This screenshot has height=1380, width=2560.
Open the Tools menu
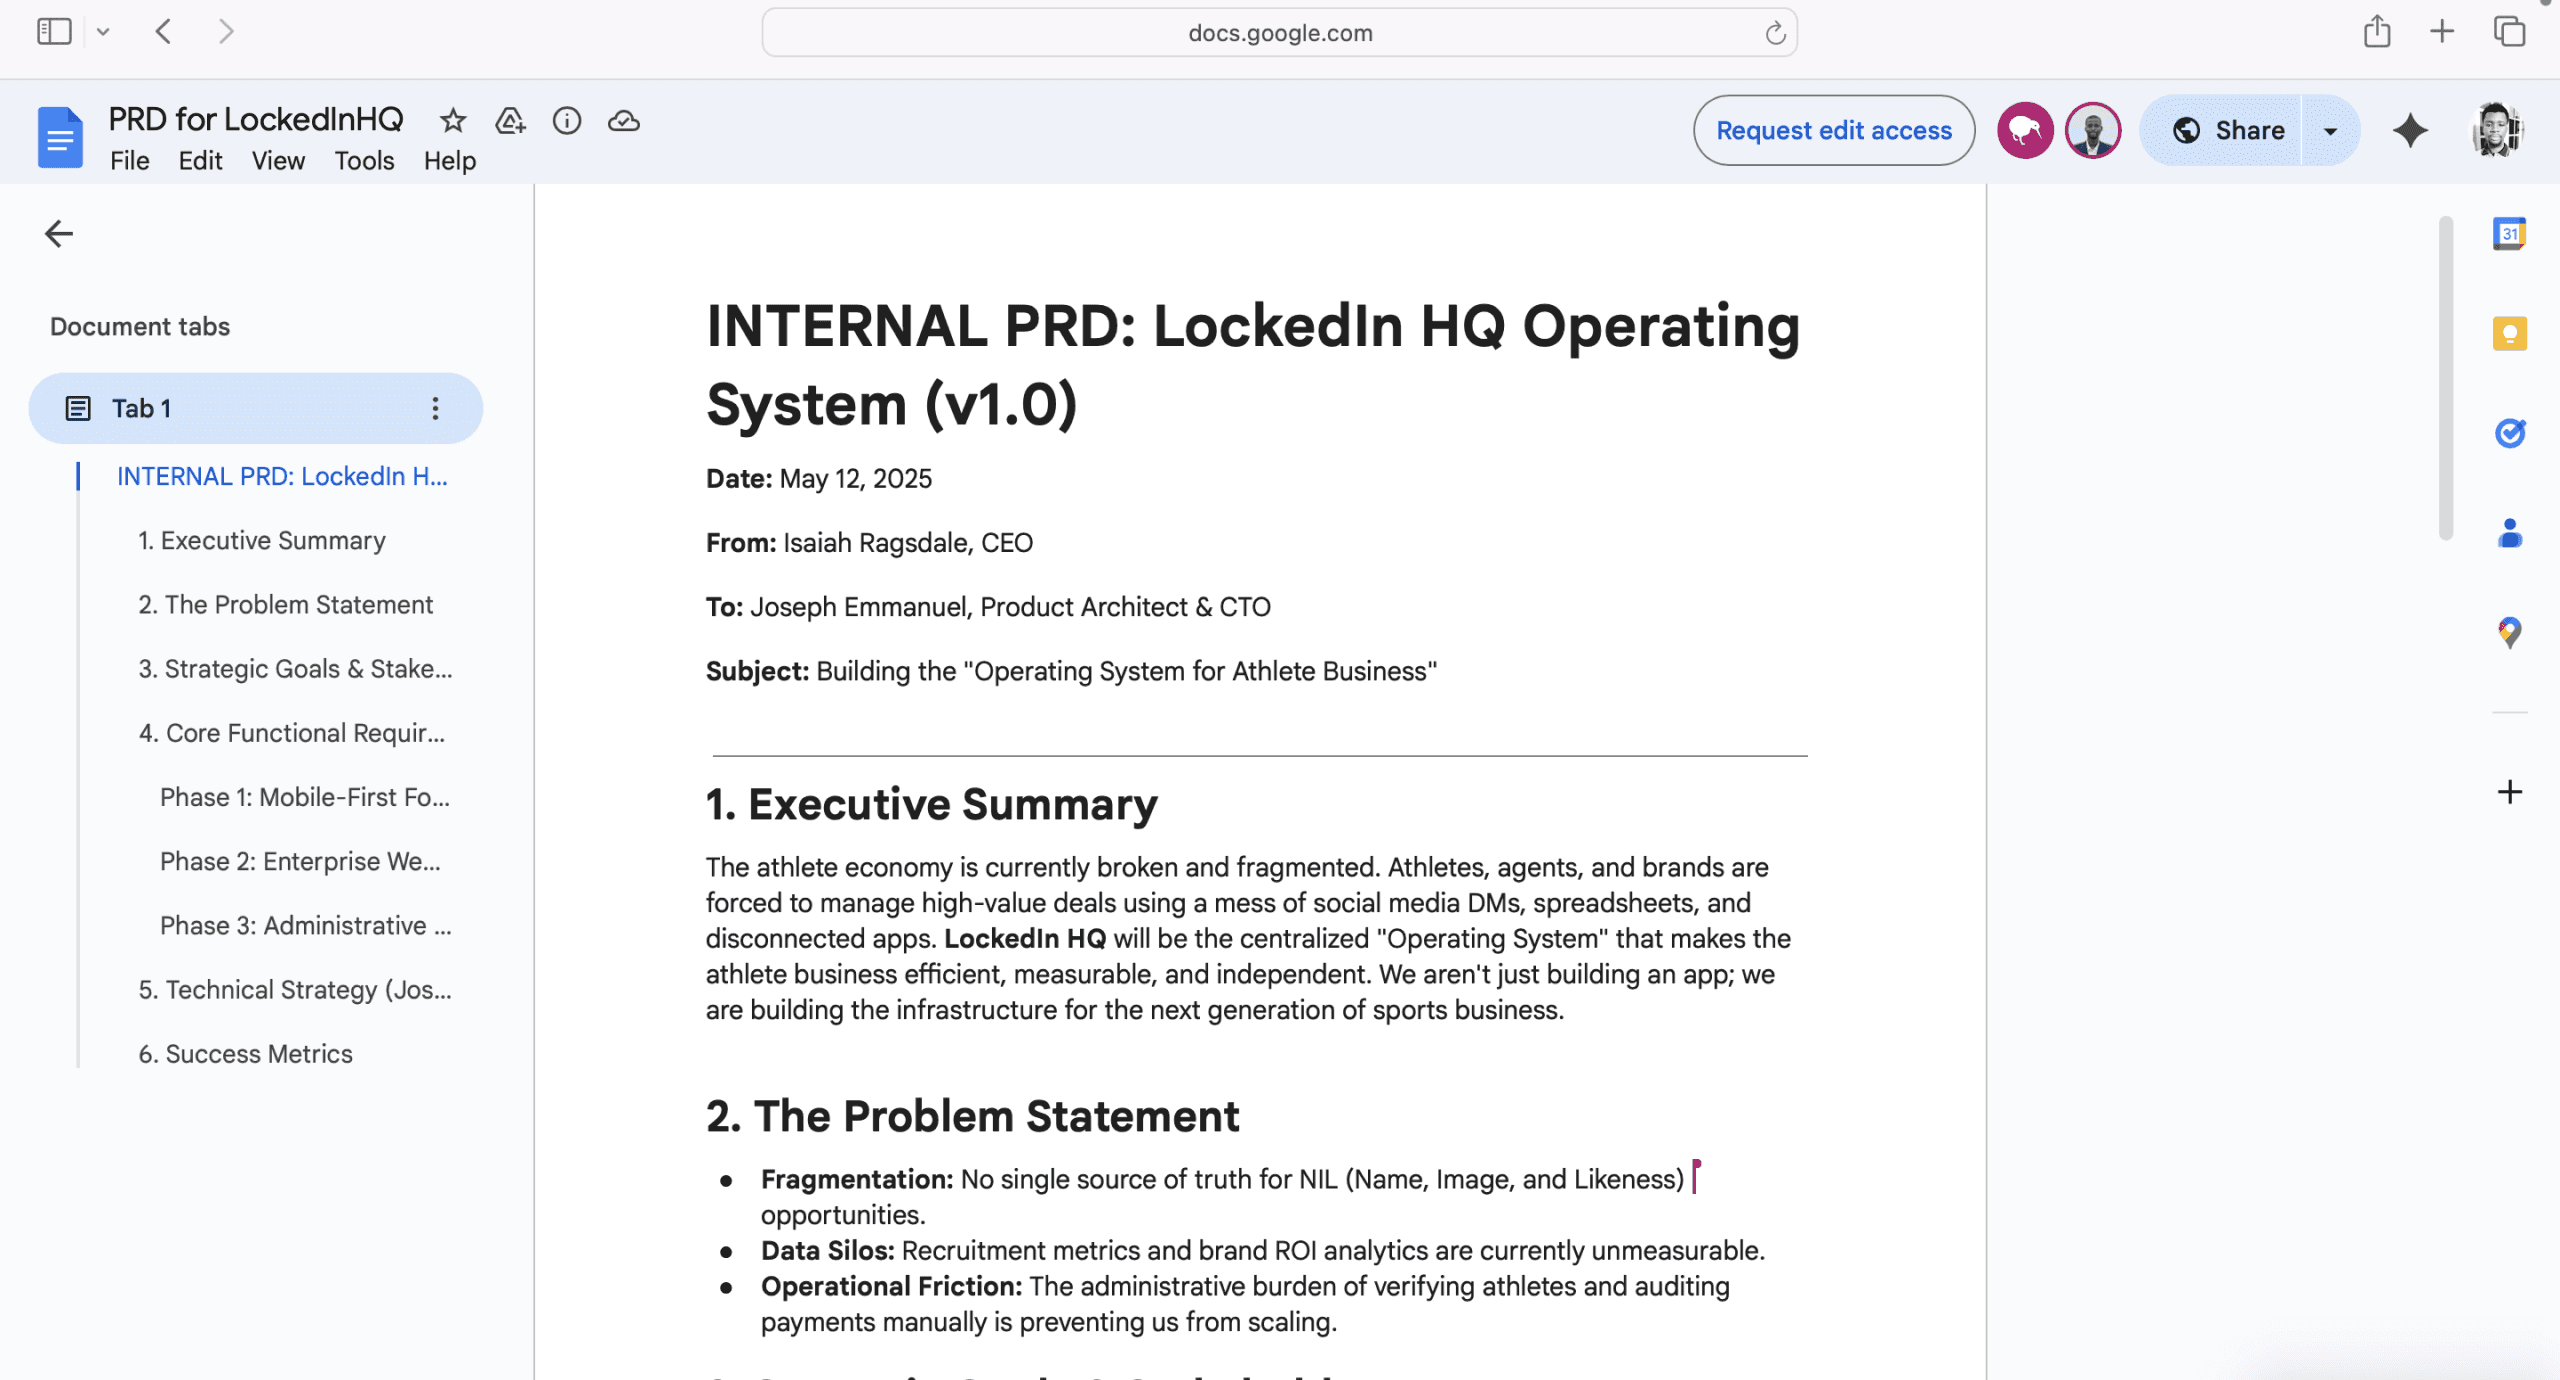tap(364, 161)
